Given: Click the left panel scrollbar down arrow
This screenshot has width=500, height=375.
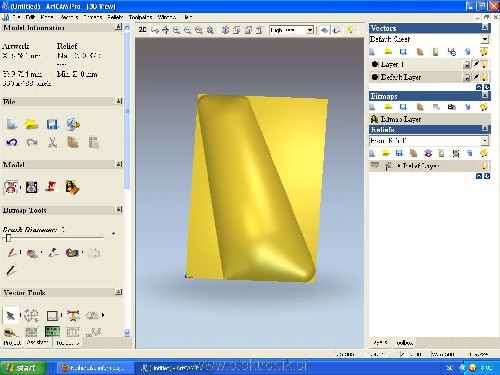Looking at the screenshot, I should [x=127, y=333].
